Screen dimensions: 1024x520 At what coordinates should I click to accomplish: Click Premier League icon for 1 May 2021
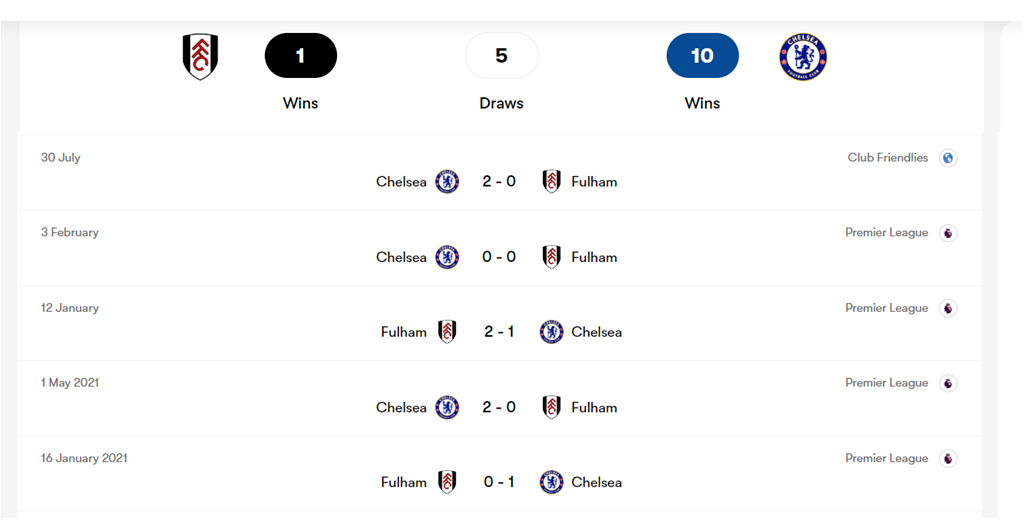point(948,383)
